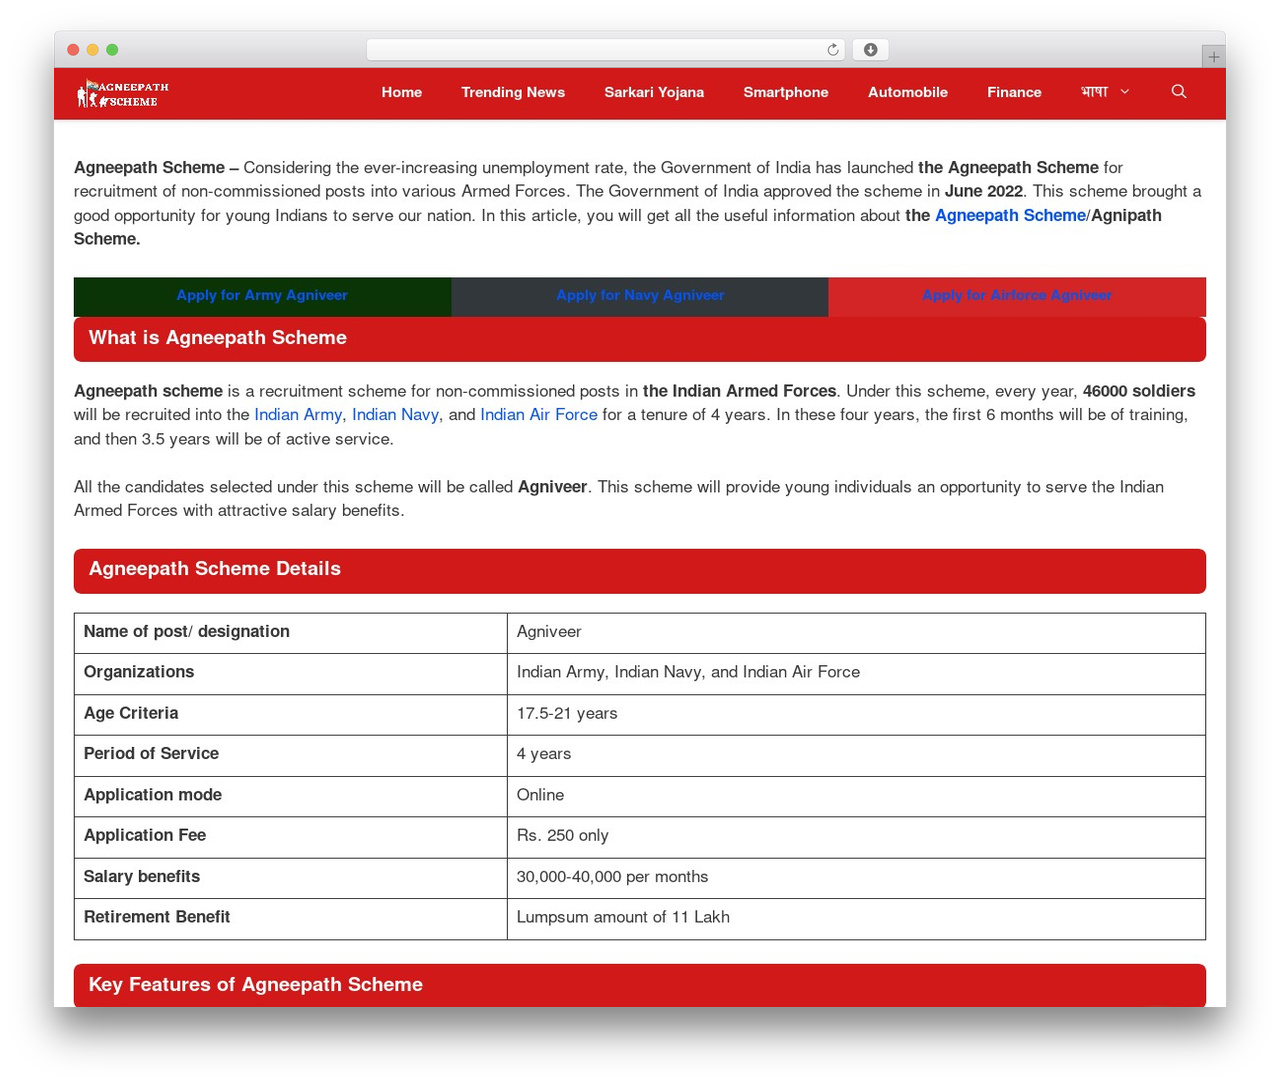The width and height of the screenshot is (1280, 1084).
Task: Click the 'Period of Service' row label
Action: [x=291, y=755]
